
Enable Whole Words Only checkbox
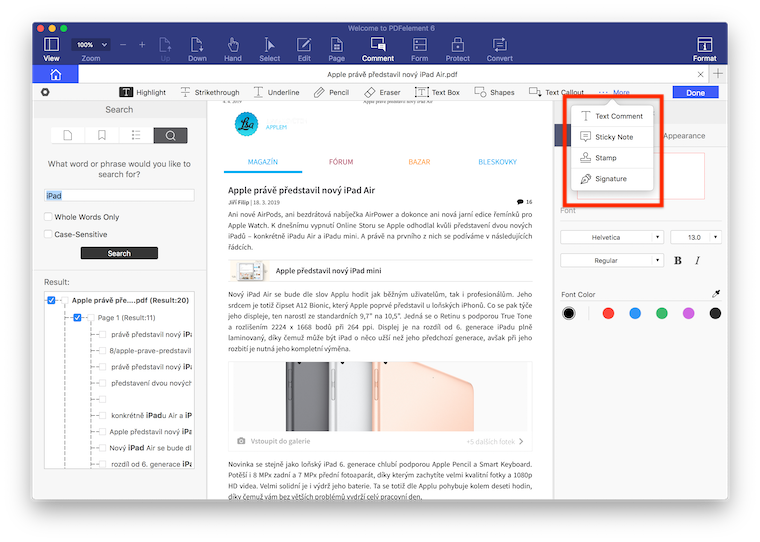48,217
